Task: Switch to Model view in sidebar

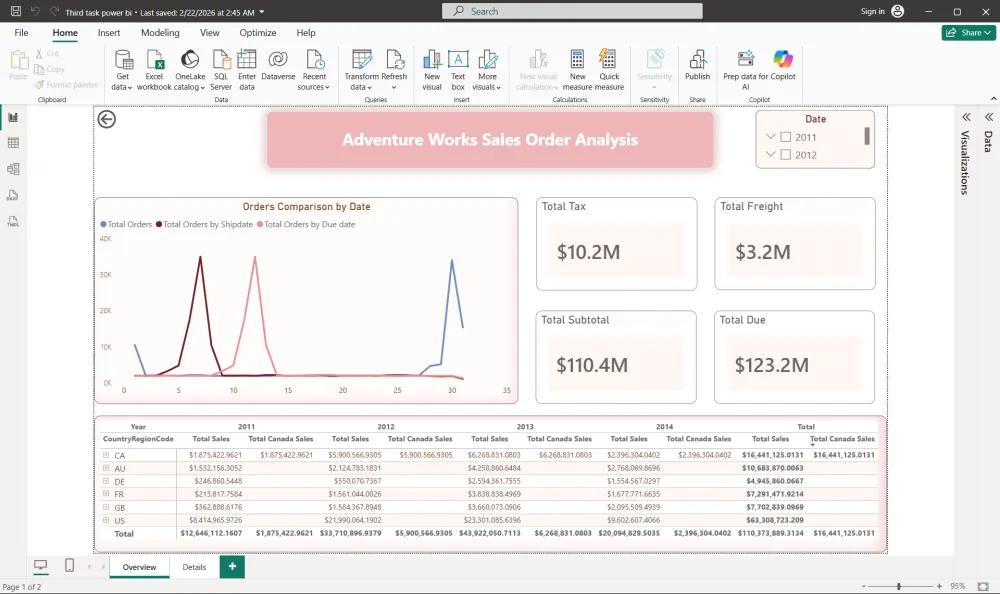Action: (x=13, y=169)
